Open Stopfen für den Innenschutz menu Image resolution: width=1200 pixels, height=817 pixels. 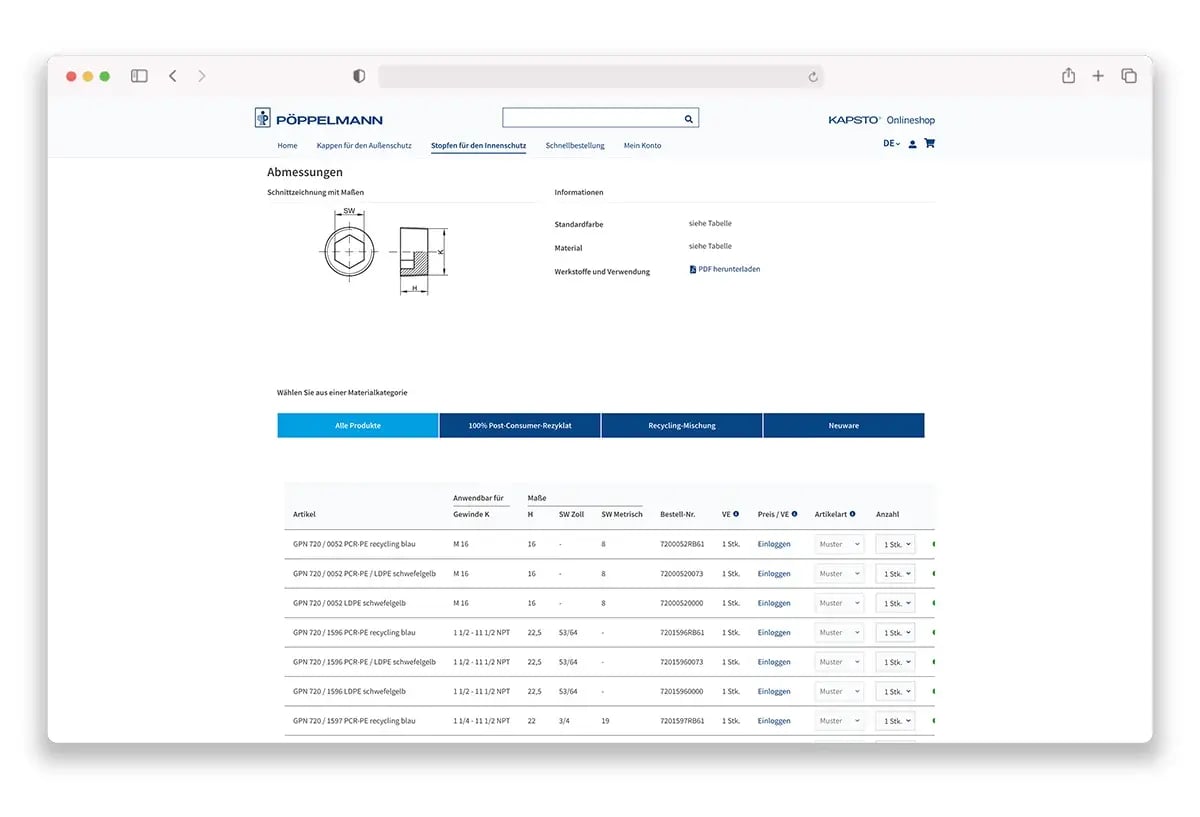pos(478,146)
